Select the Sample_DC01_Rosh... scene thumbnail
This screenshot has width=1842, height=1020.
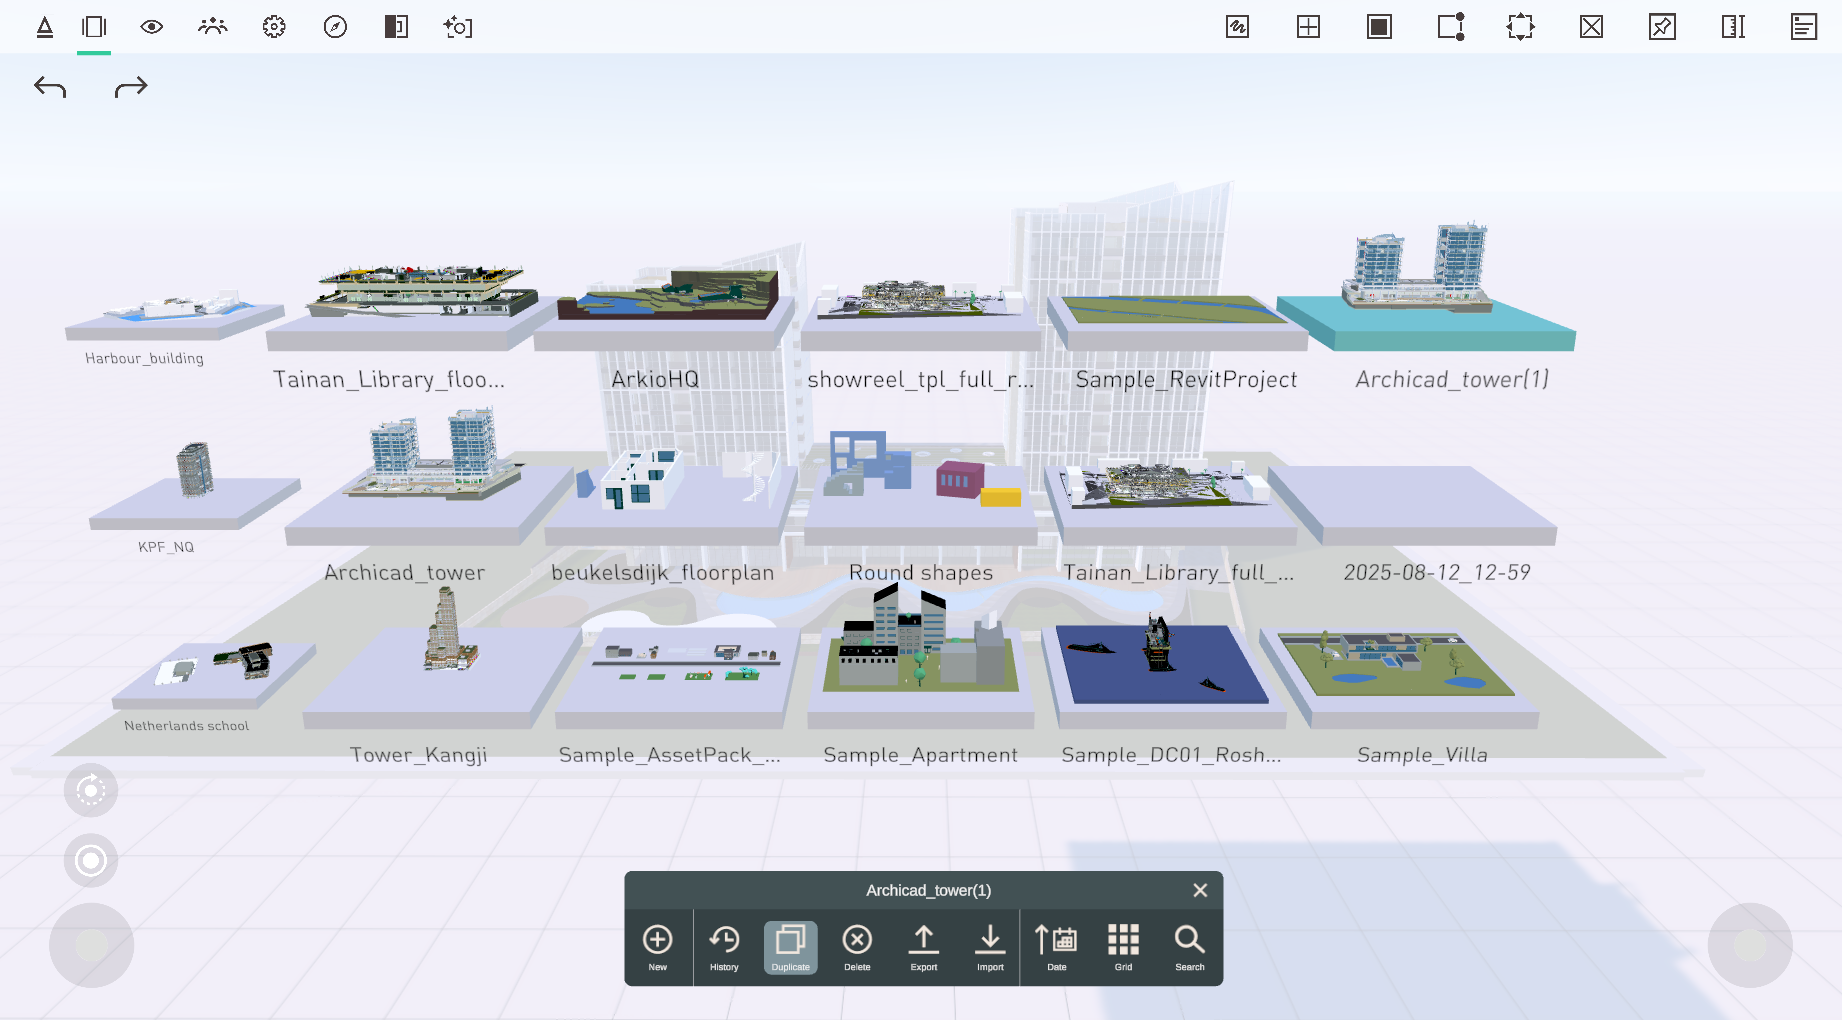(1165, 668)
